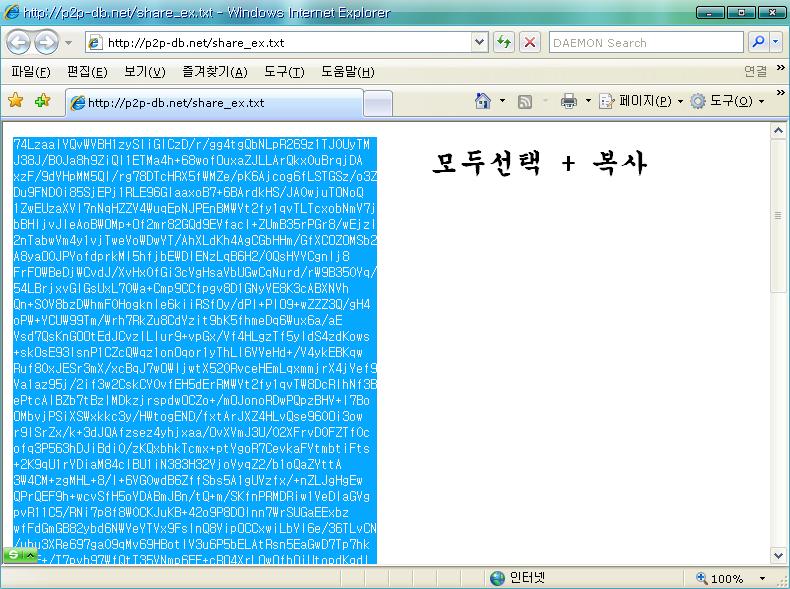Open the Print options dropdown arrow
Image resolution: width=790 pixels, height=589 pixels.
point(587,101)
